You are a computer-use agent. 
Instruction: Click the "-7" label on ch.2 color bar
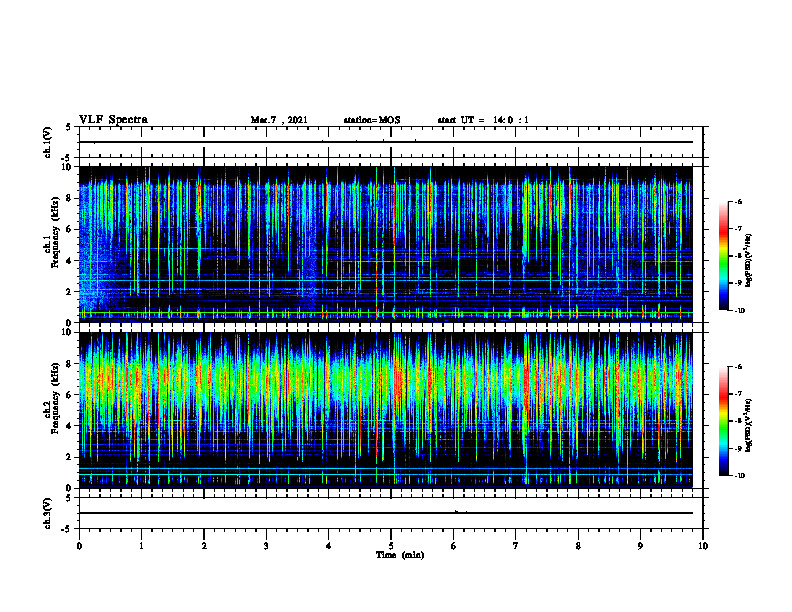(x=738, y=394)
